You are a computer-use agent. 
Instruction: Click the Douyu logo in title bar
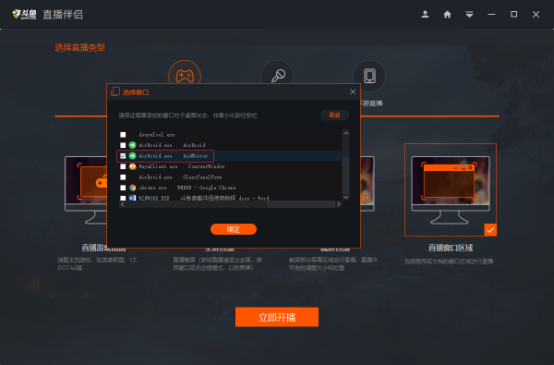pyautogui.click(x=24, y=14)
